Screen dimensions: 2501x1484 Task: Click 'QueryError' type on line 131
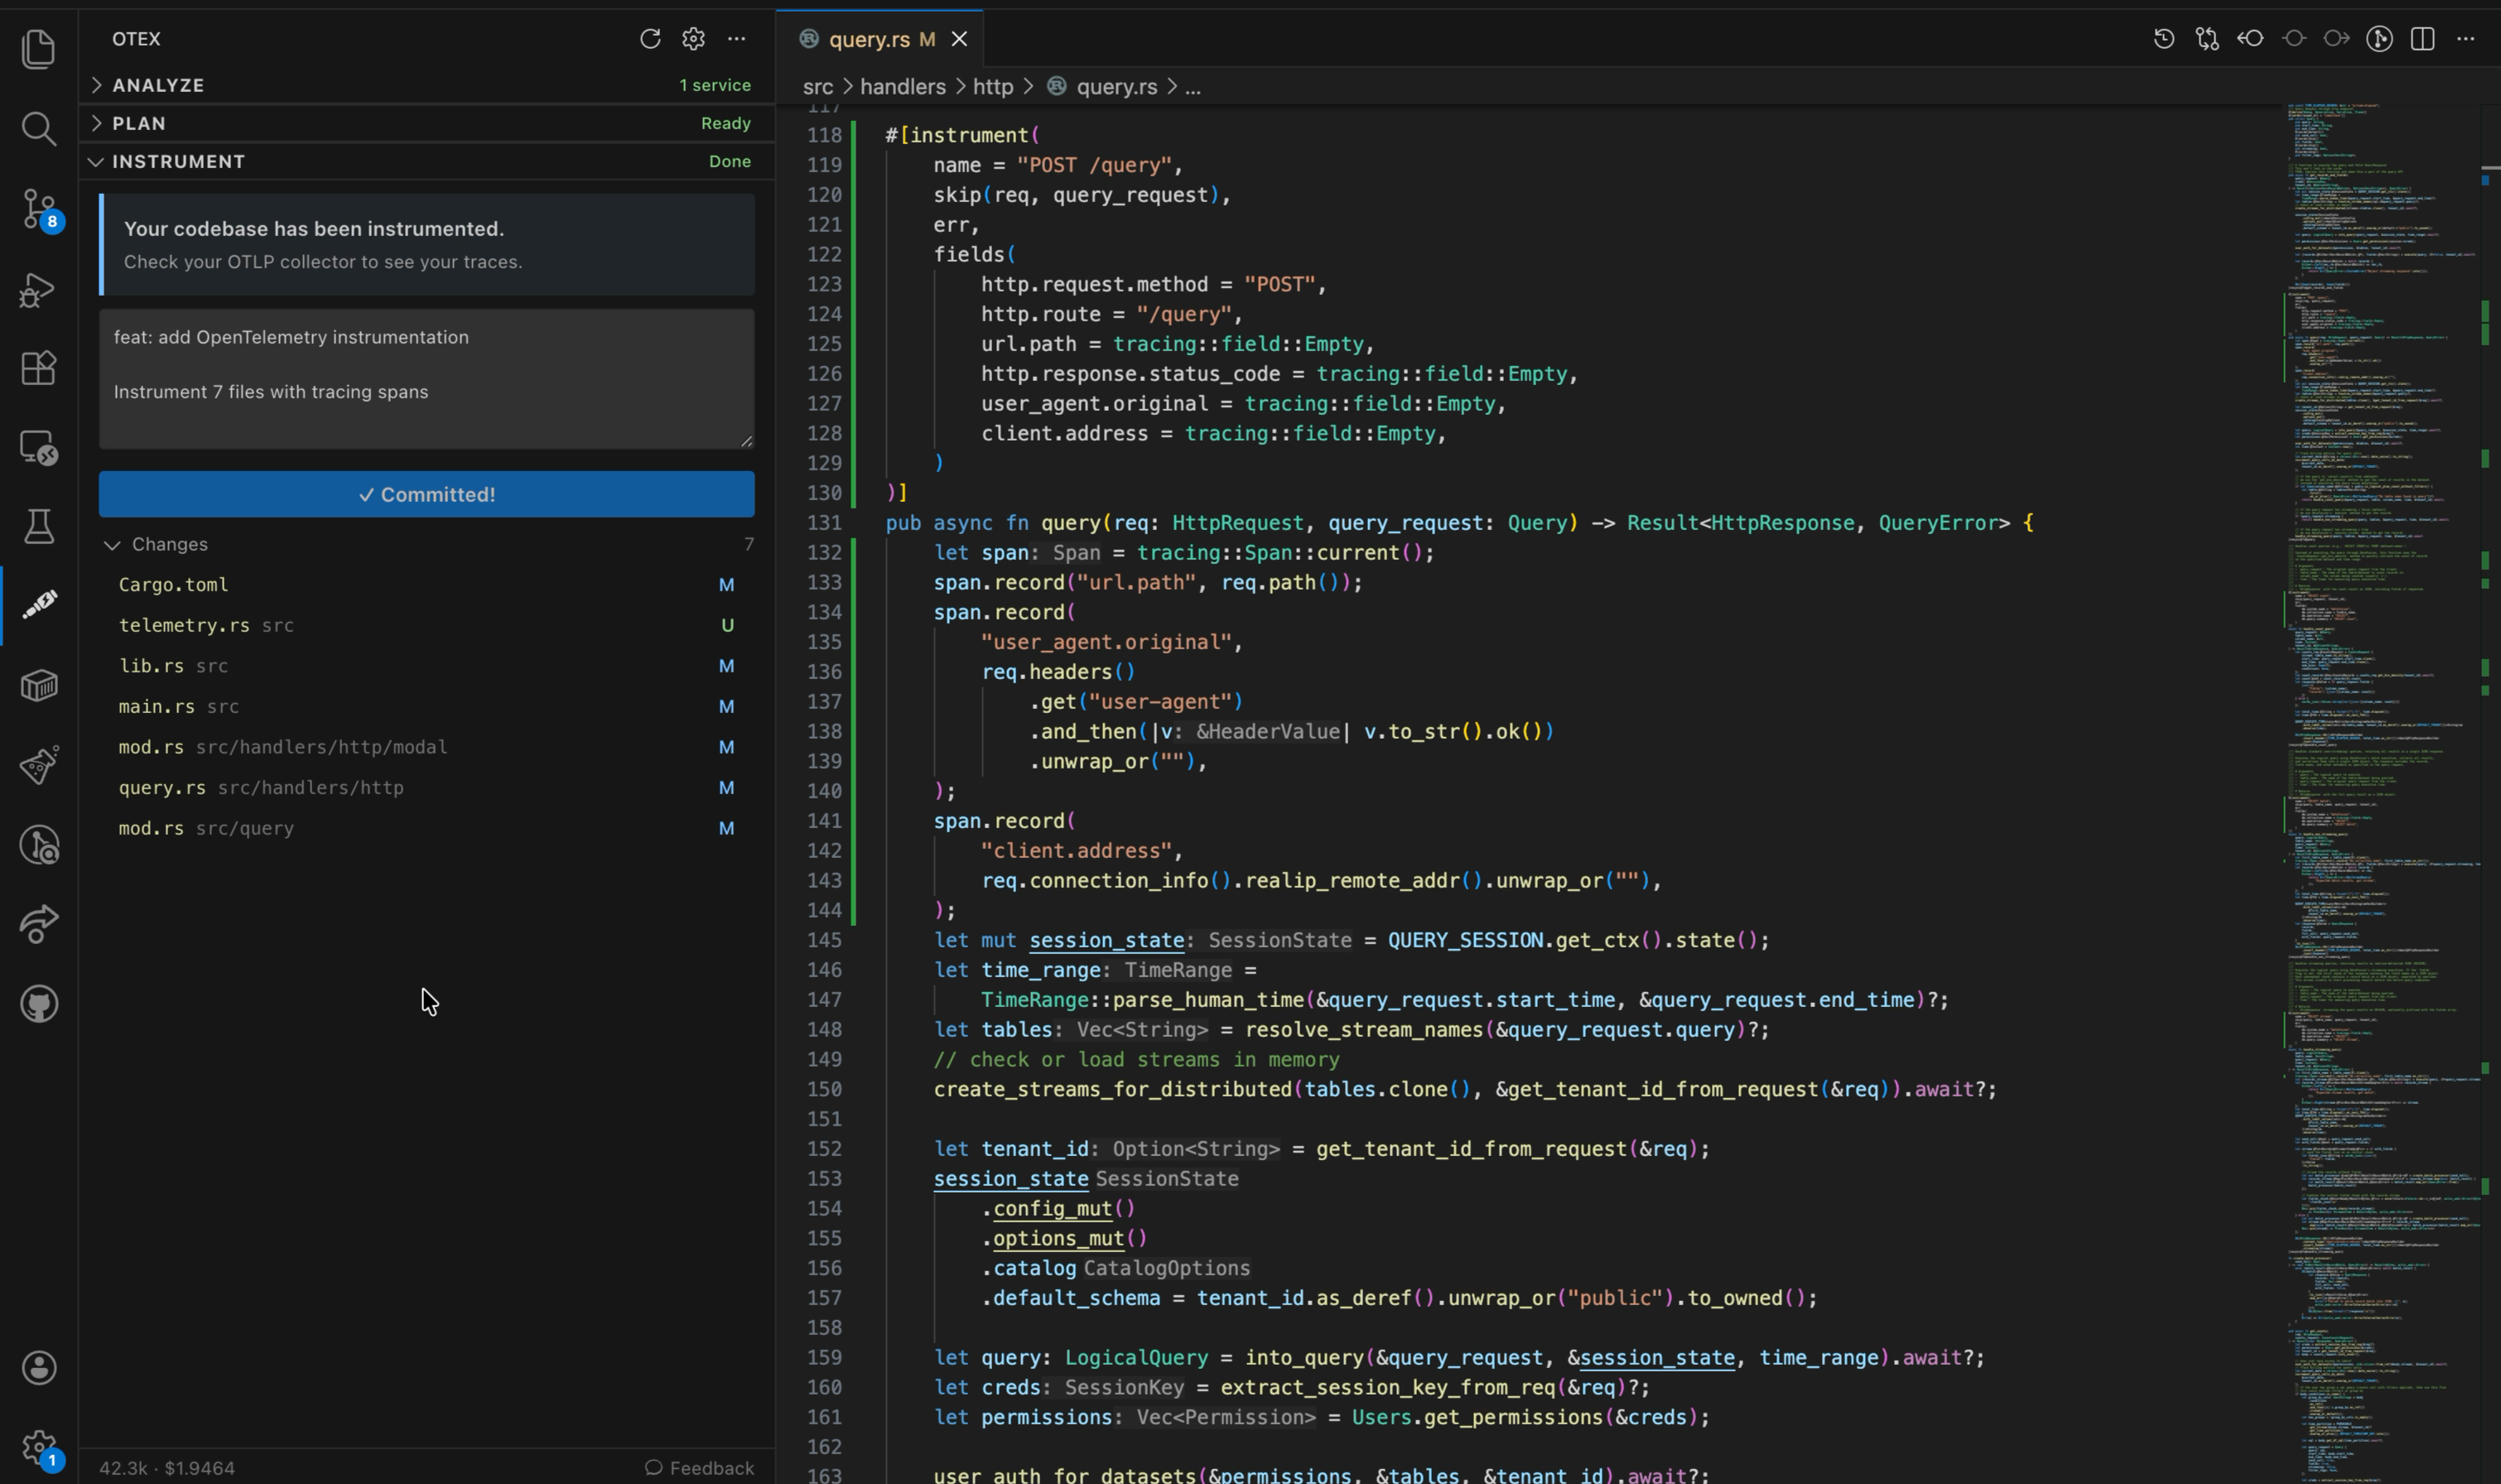[1938, 523]
